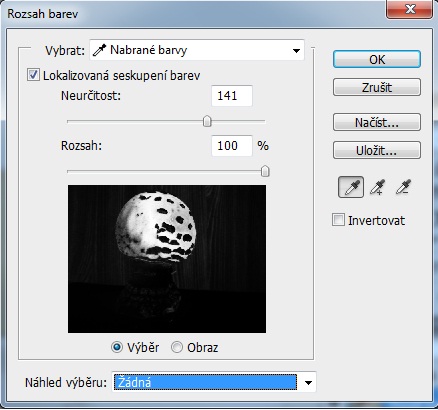Click the Neurčitost value field

[232, 96]
